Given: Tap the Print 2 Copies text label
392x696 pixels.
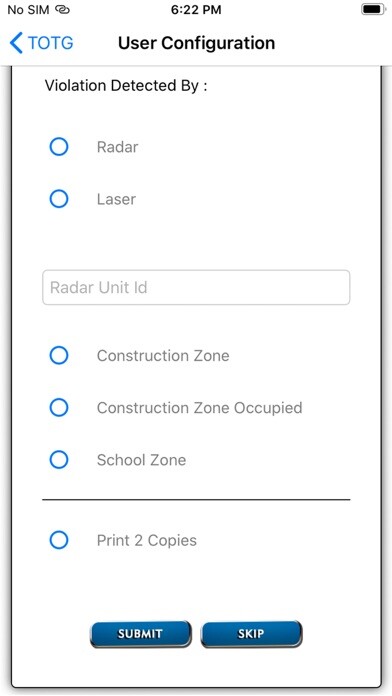Looking at the screenshot, I should tap(147, 541).
